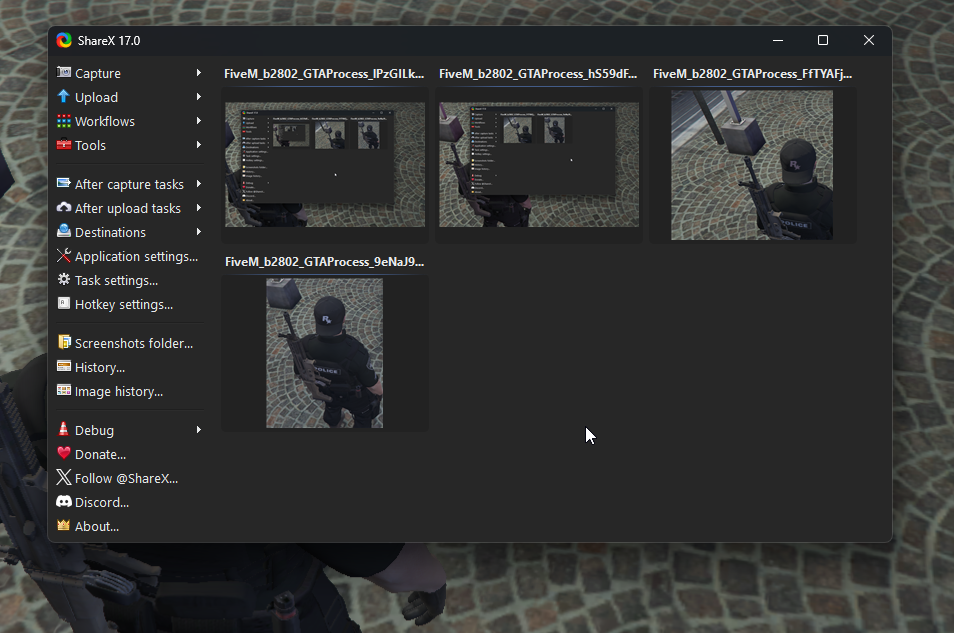Expand the Tools submenu arrow
Viewport: 954px width, 633px height.
tap(198, 145)
